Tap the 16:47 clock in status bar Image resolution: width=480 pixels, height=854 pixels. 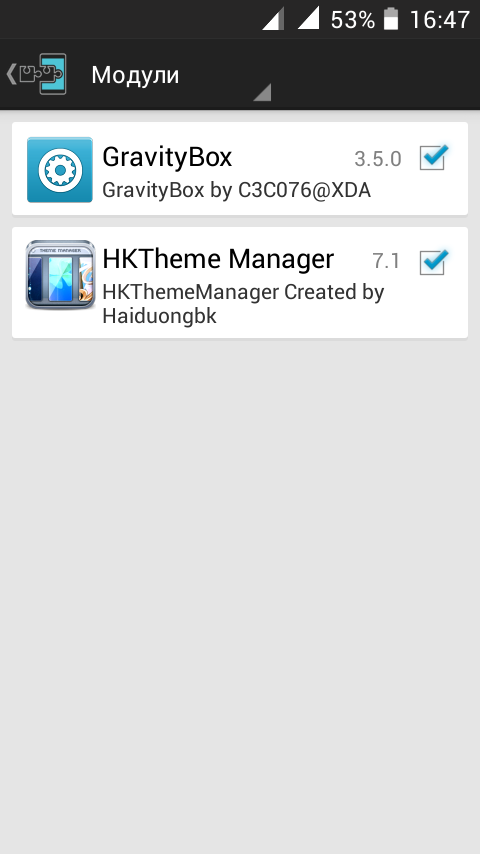[439, 20]
